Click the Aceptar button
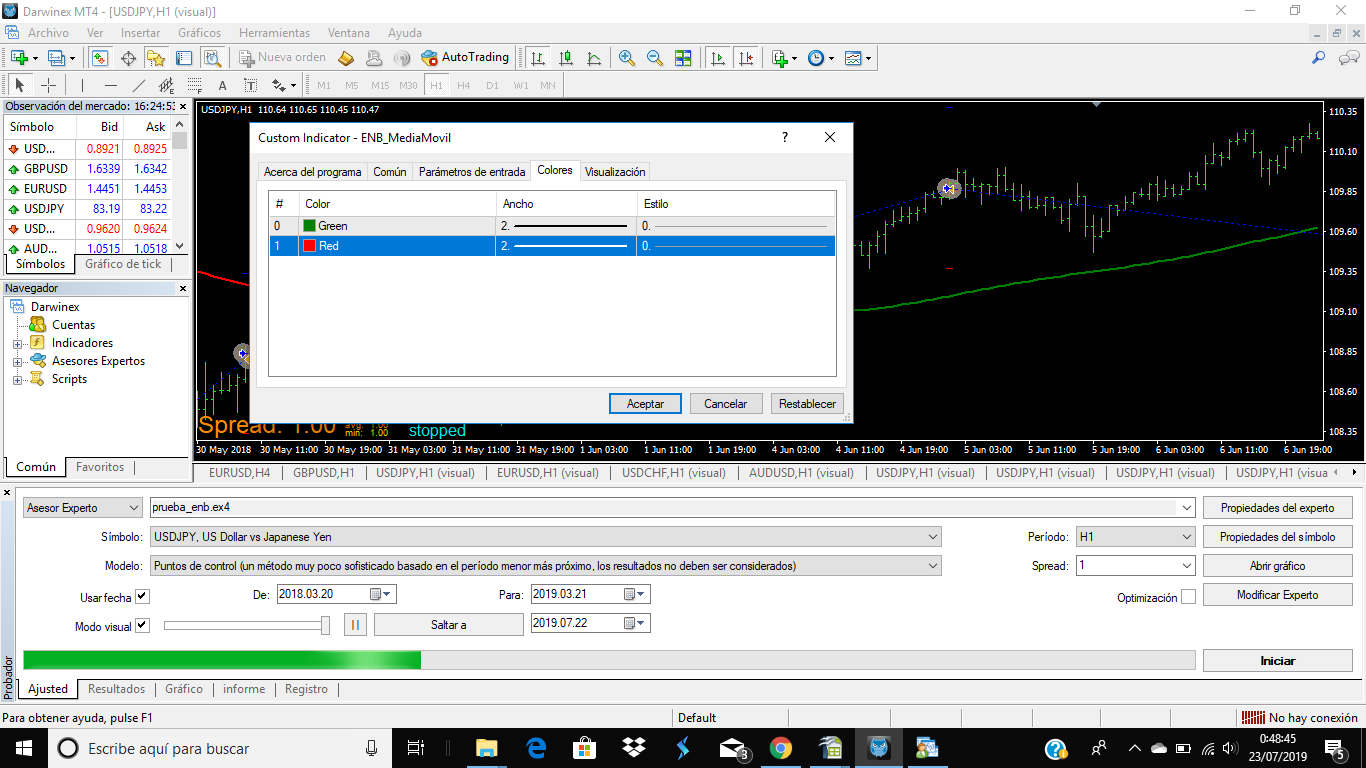The height and width of the screenshot is (768, 1366). pyautogui.click(x=645, y=404)
